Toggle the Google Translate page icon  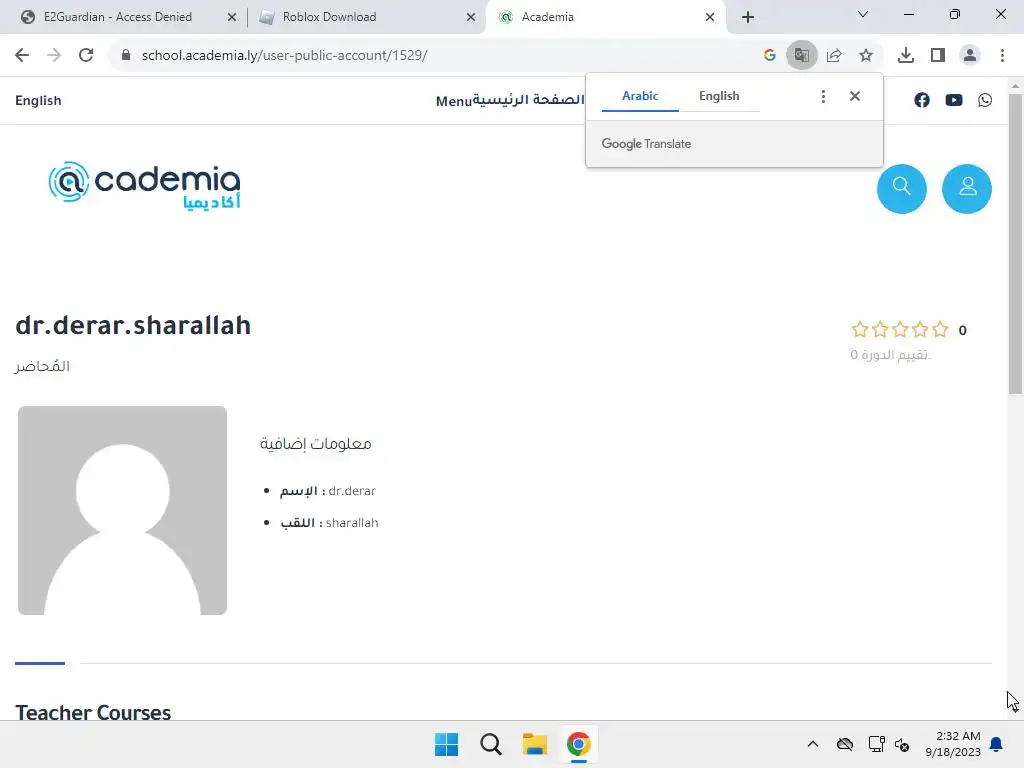(x=801, y=55)
